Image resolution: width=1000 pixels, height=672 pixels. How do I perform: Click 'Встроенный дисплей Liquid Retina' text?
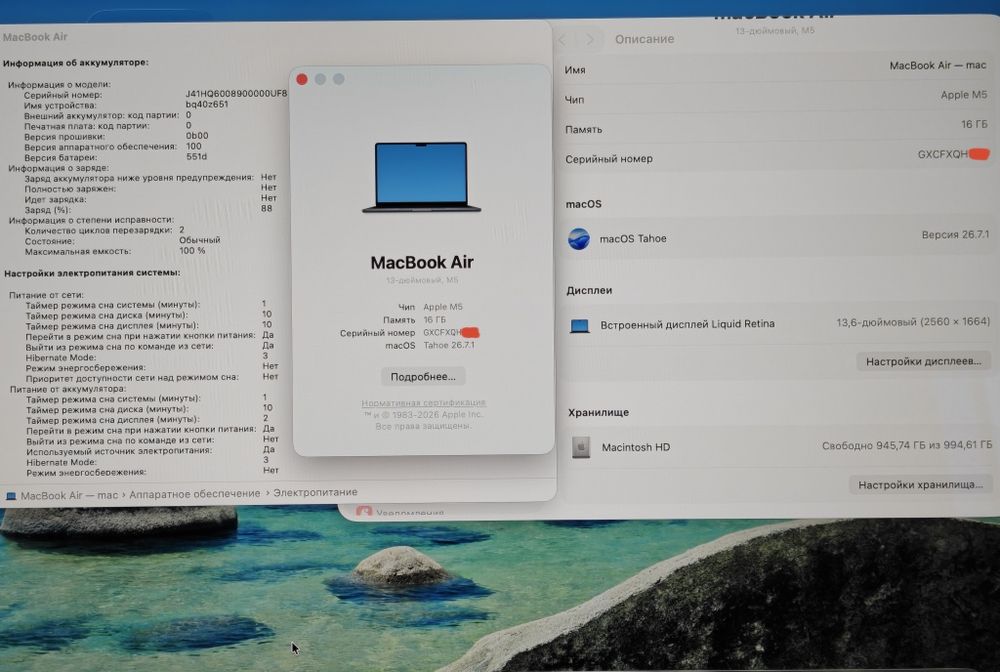[x=688, y=324]
